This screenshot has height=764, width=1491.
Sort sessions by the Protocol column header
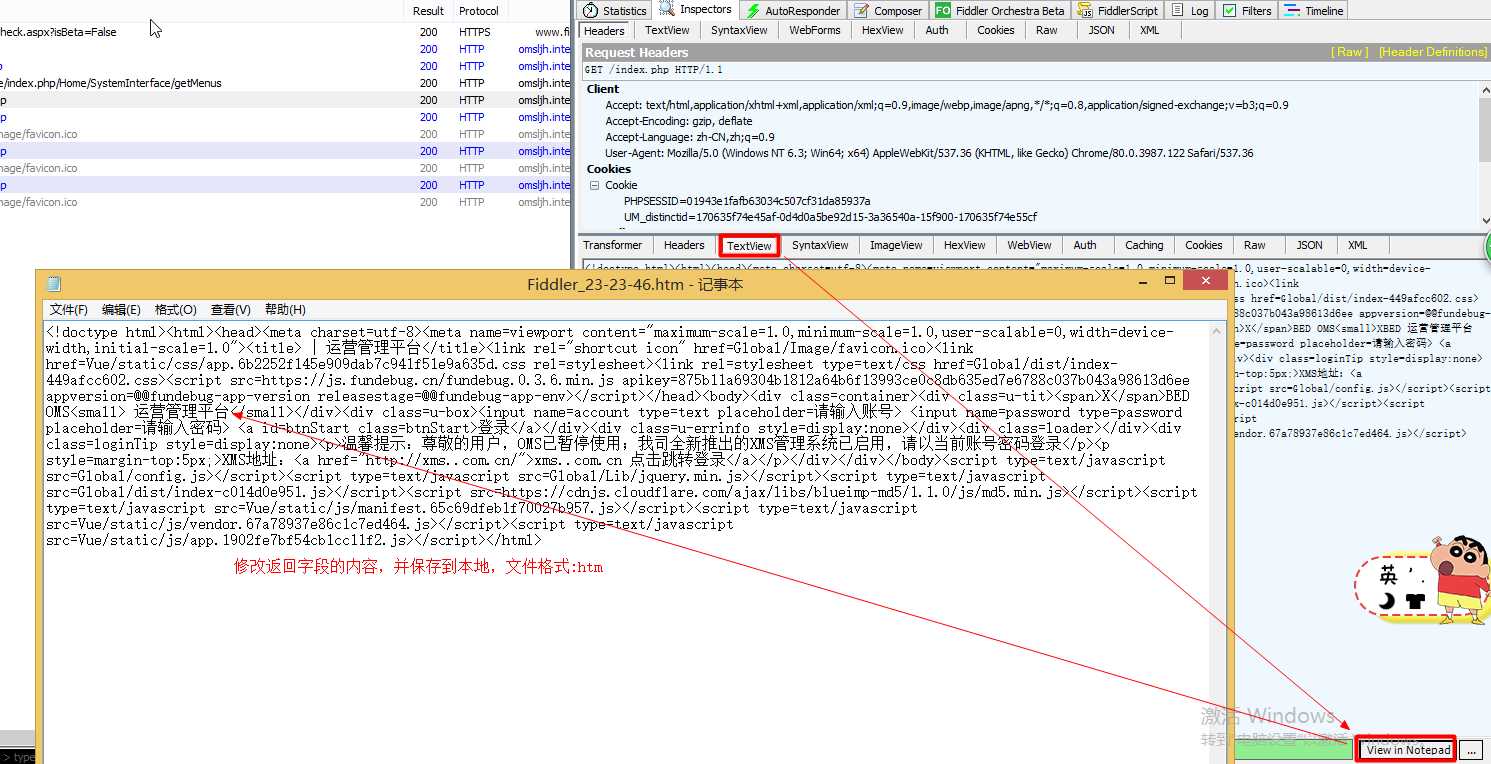point(478,11)
